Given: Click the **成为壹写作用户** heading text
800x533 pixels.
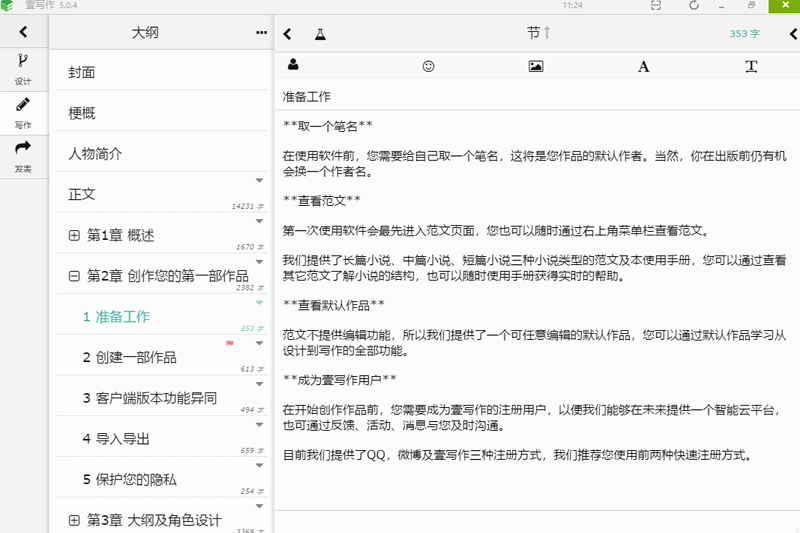Looking at the screenshot, I should (340, 380).
